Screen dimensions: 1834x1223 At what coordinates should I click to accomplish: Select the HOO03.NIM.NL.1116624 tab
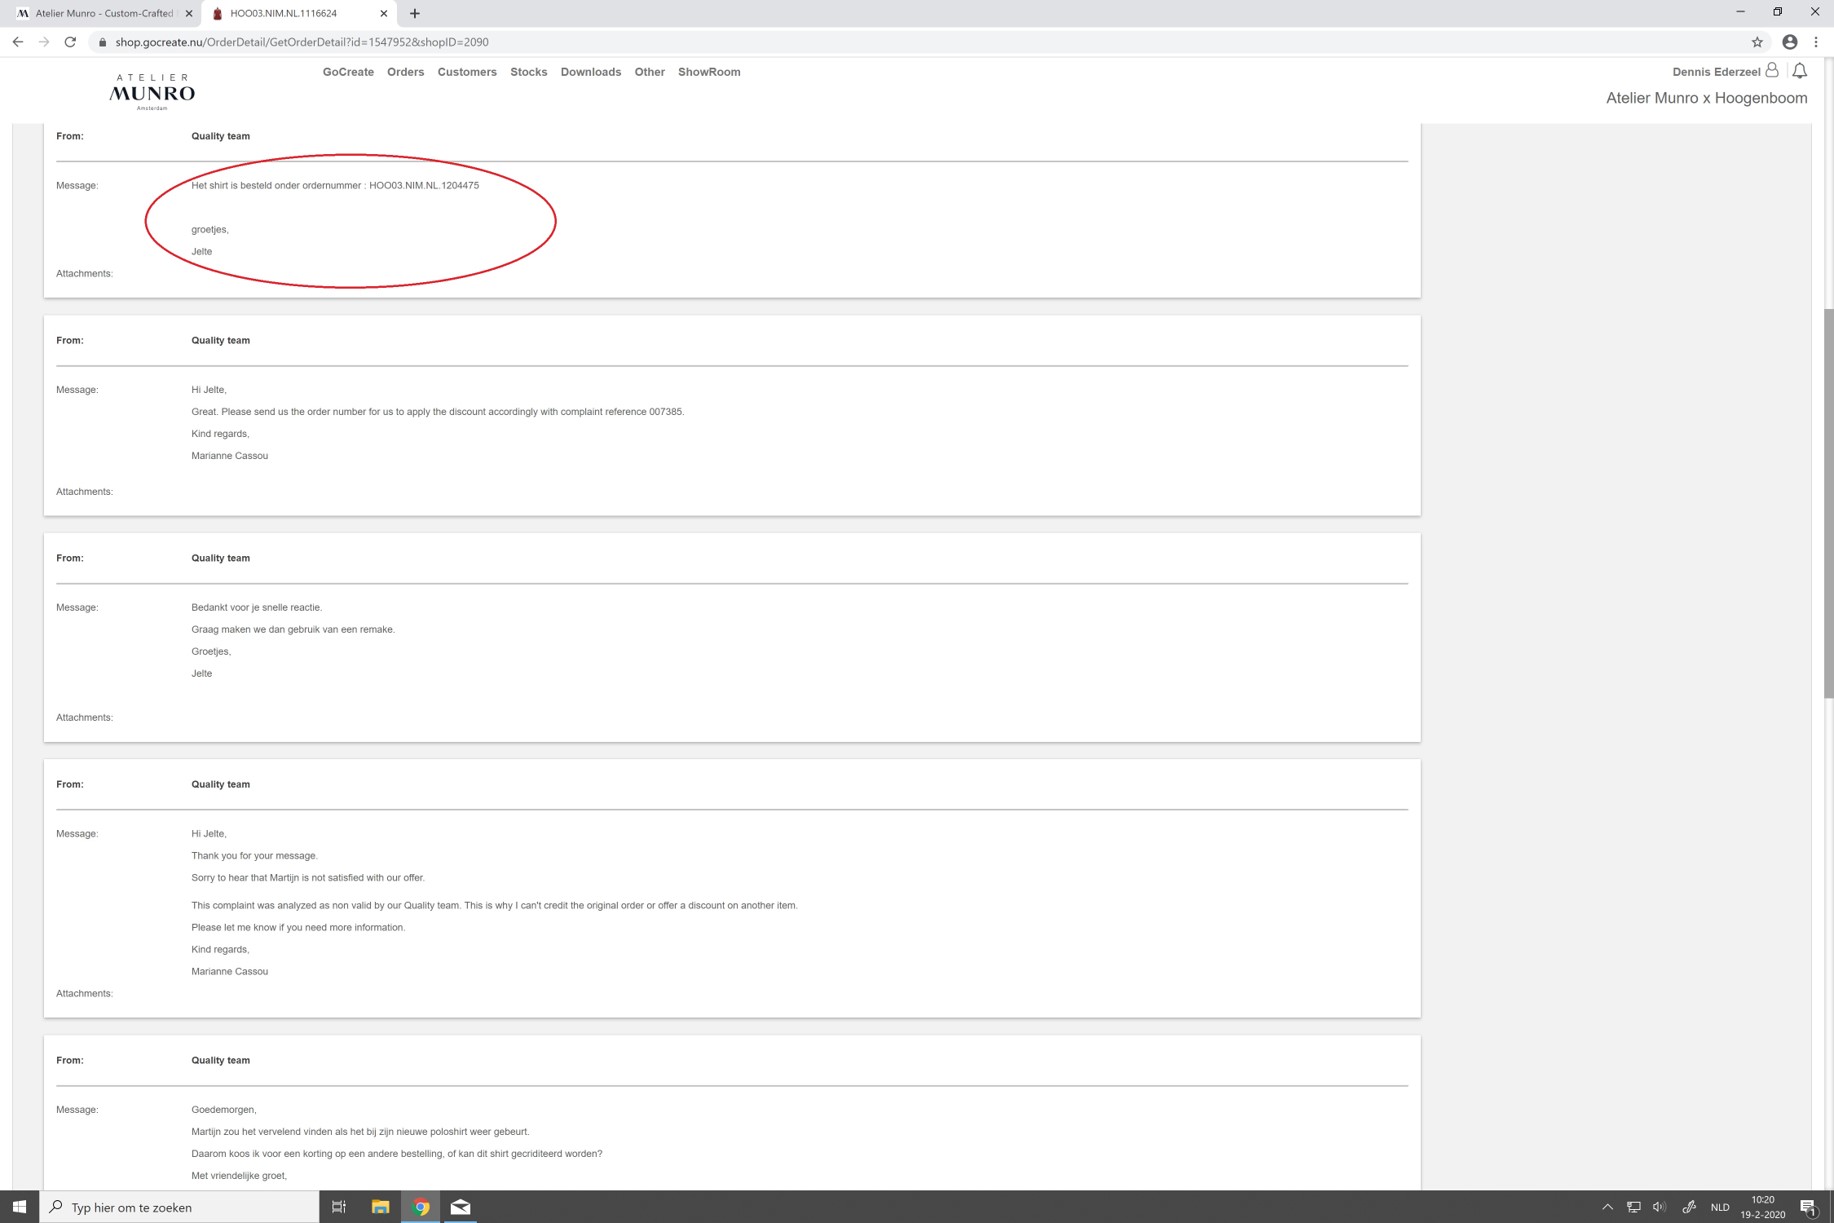click(x=298, y=14)
